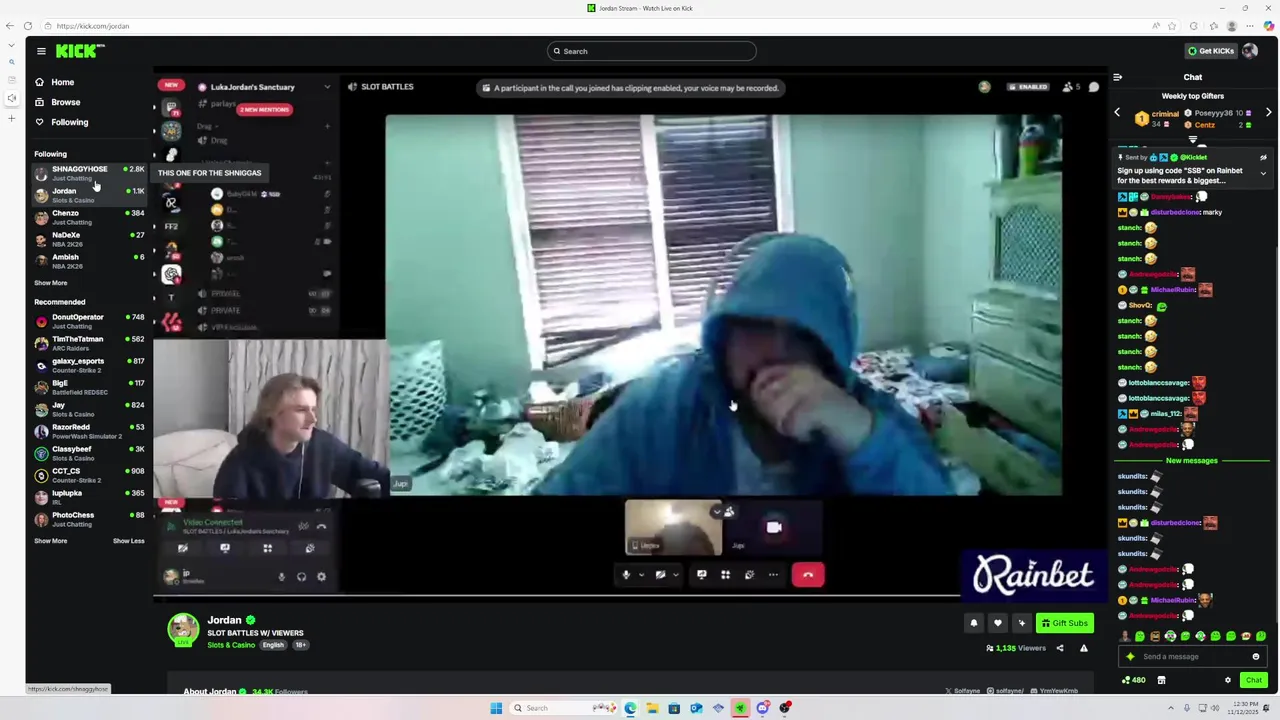
Task: Click the browser favorites star icon
Action: click(x=1174, y=26)
